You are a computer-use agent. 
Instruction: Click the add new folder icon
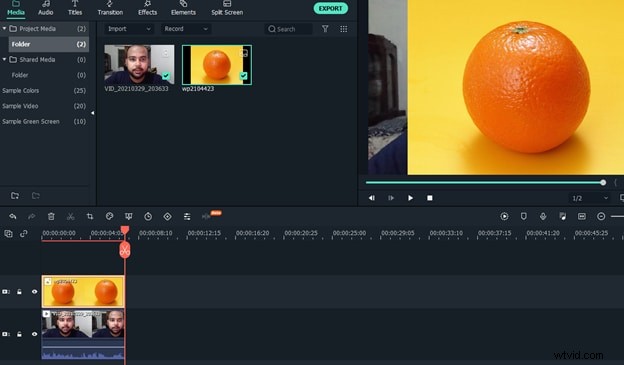[15, 195]
